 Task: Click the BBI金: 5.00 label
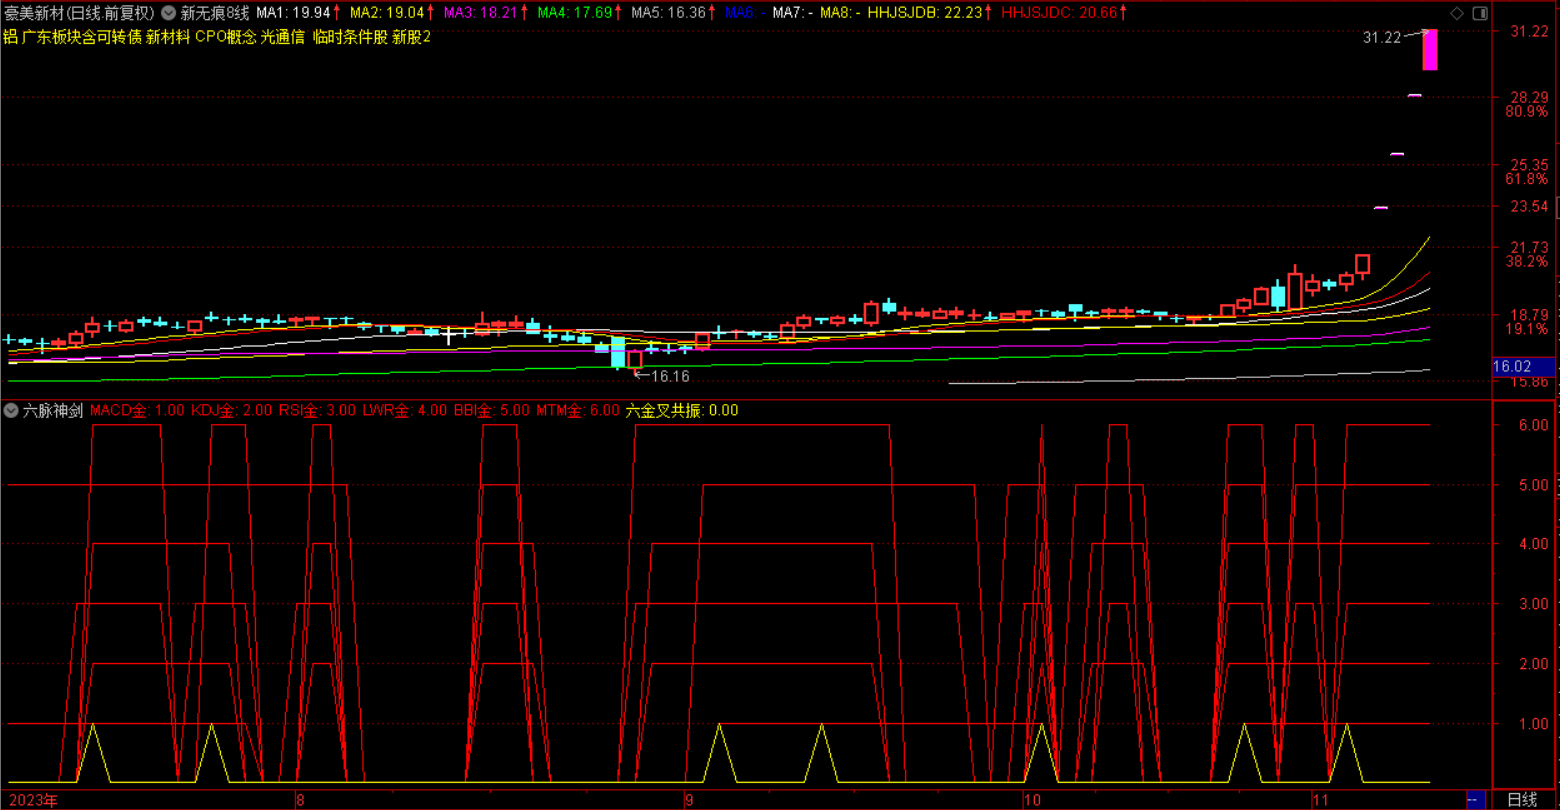(x=492, y=411)
